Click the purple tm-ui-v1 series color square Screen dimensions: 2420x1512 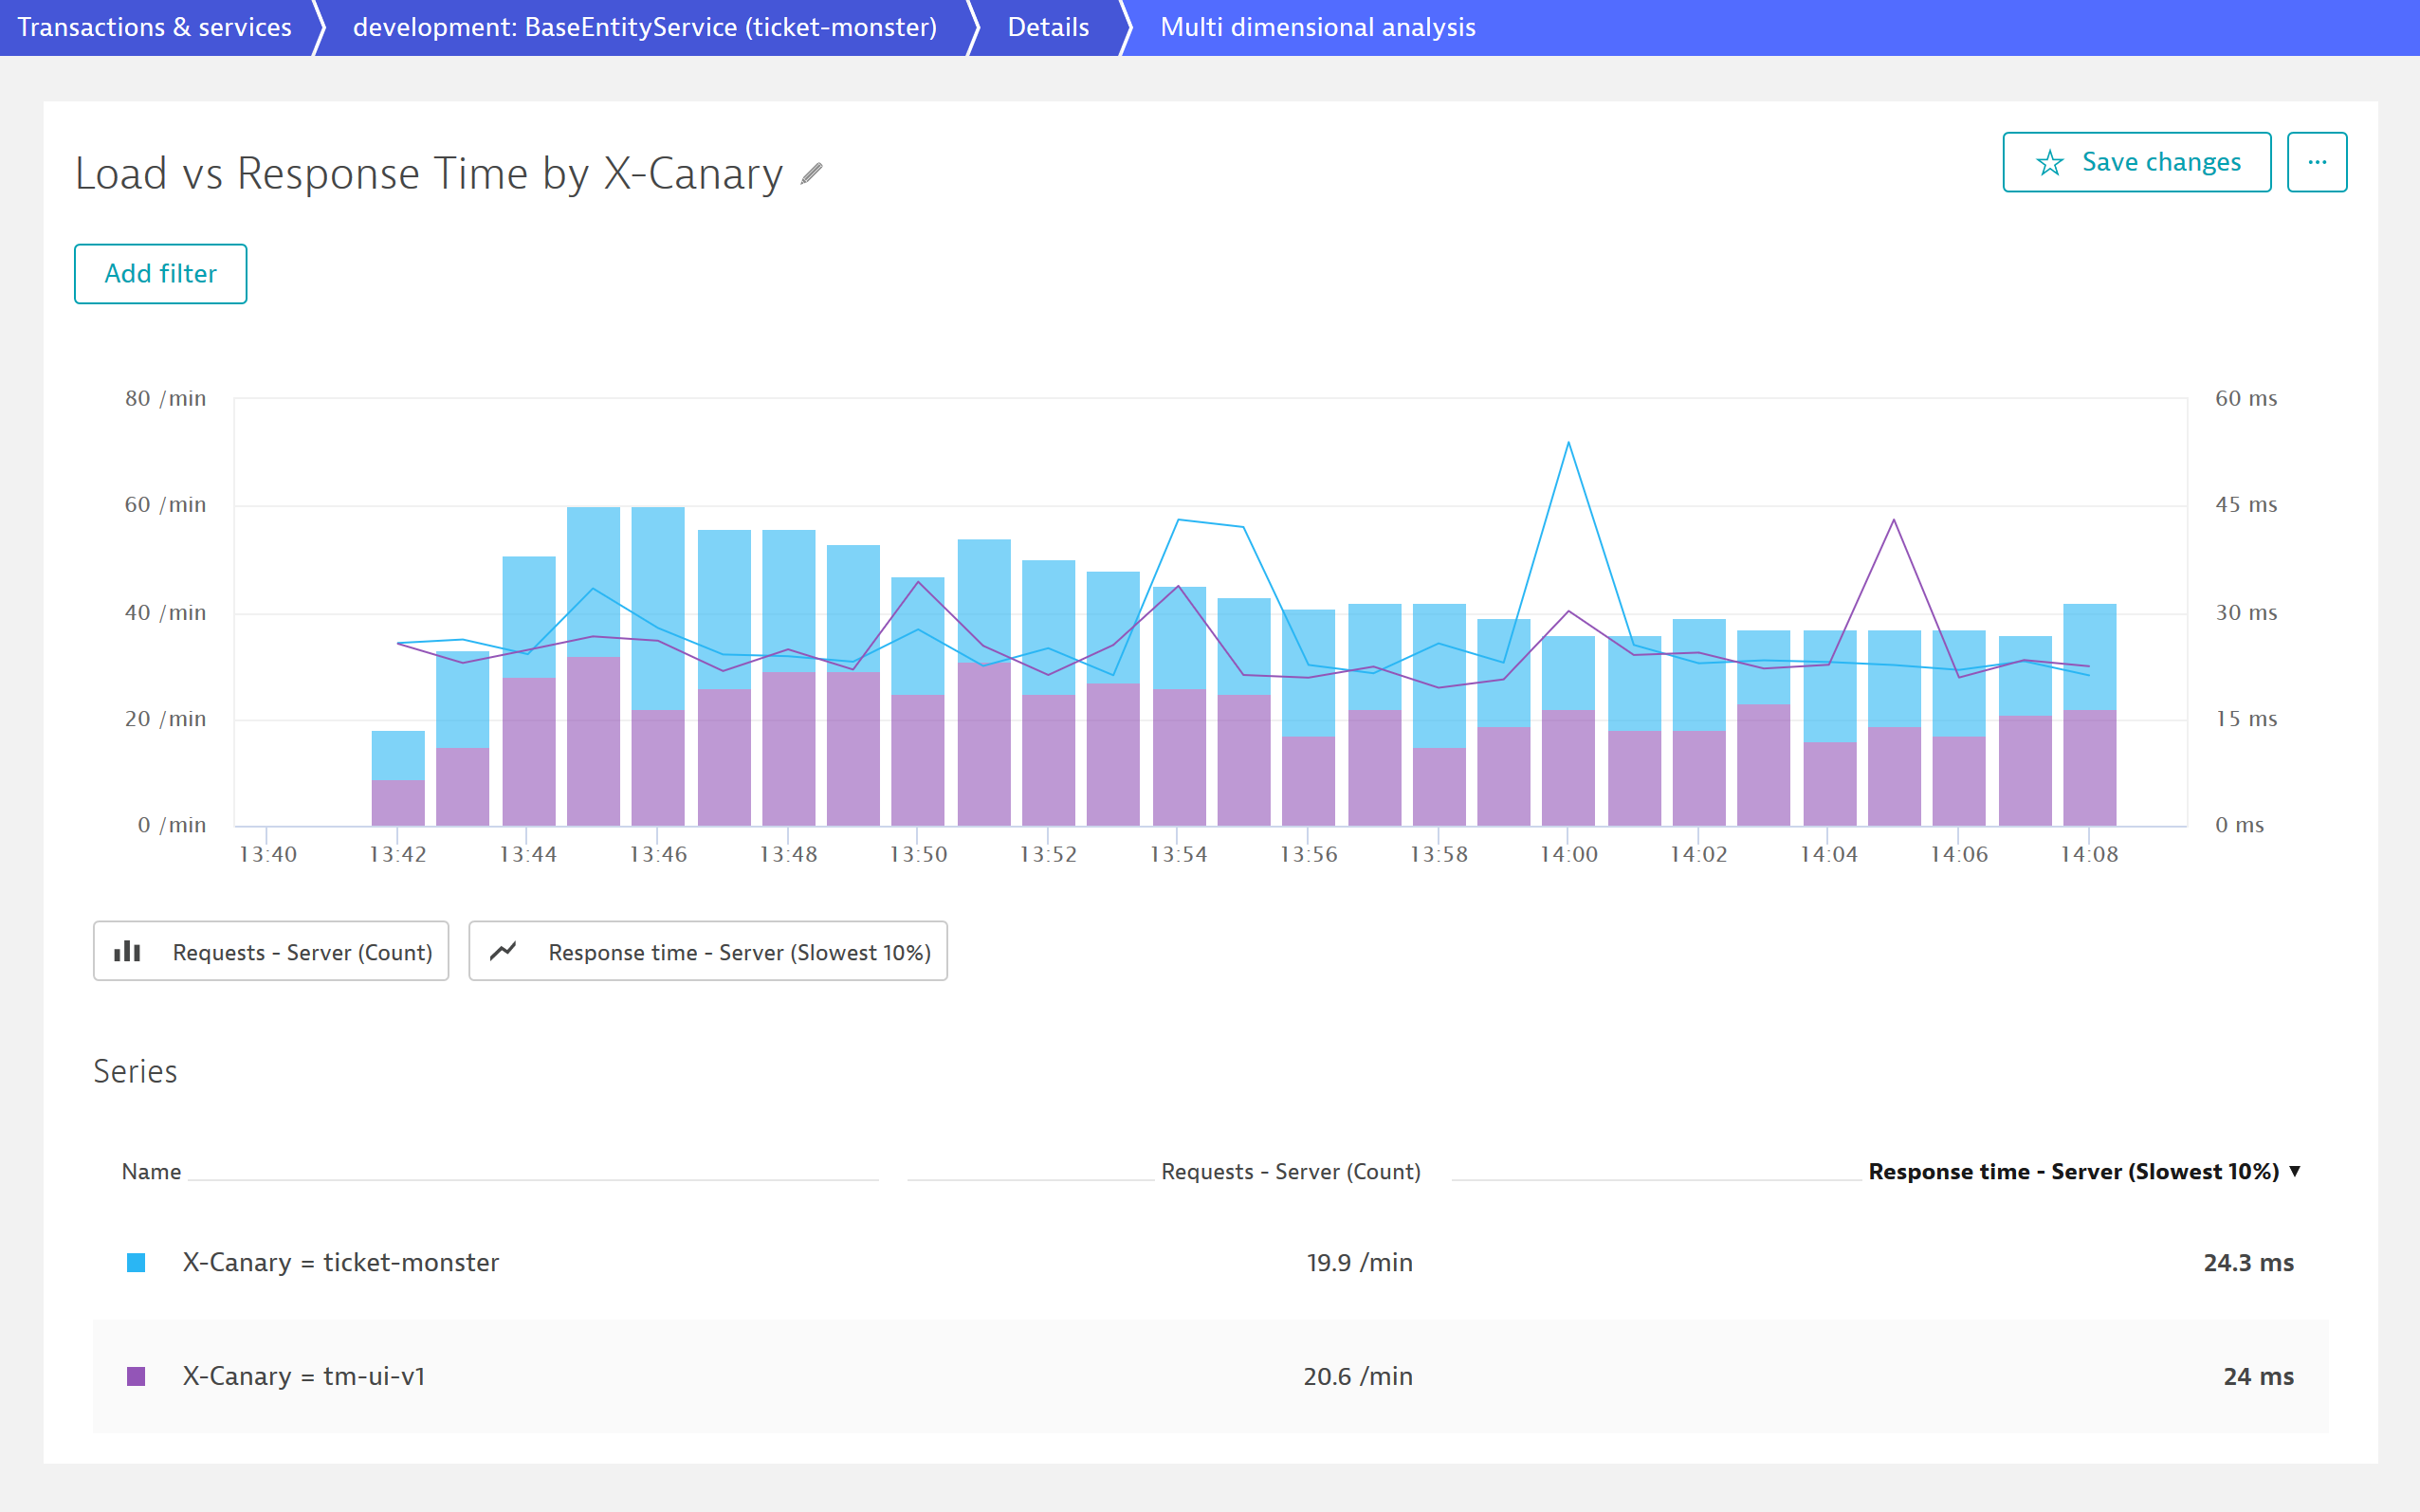[x=136, y=1376]
